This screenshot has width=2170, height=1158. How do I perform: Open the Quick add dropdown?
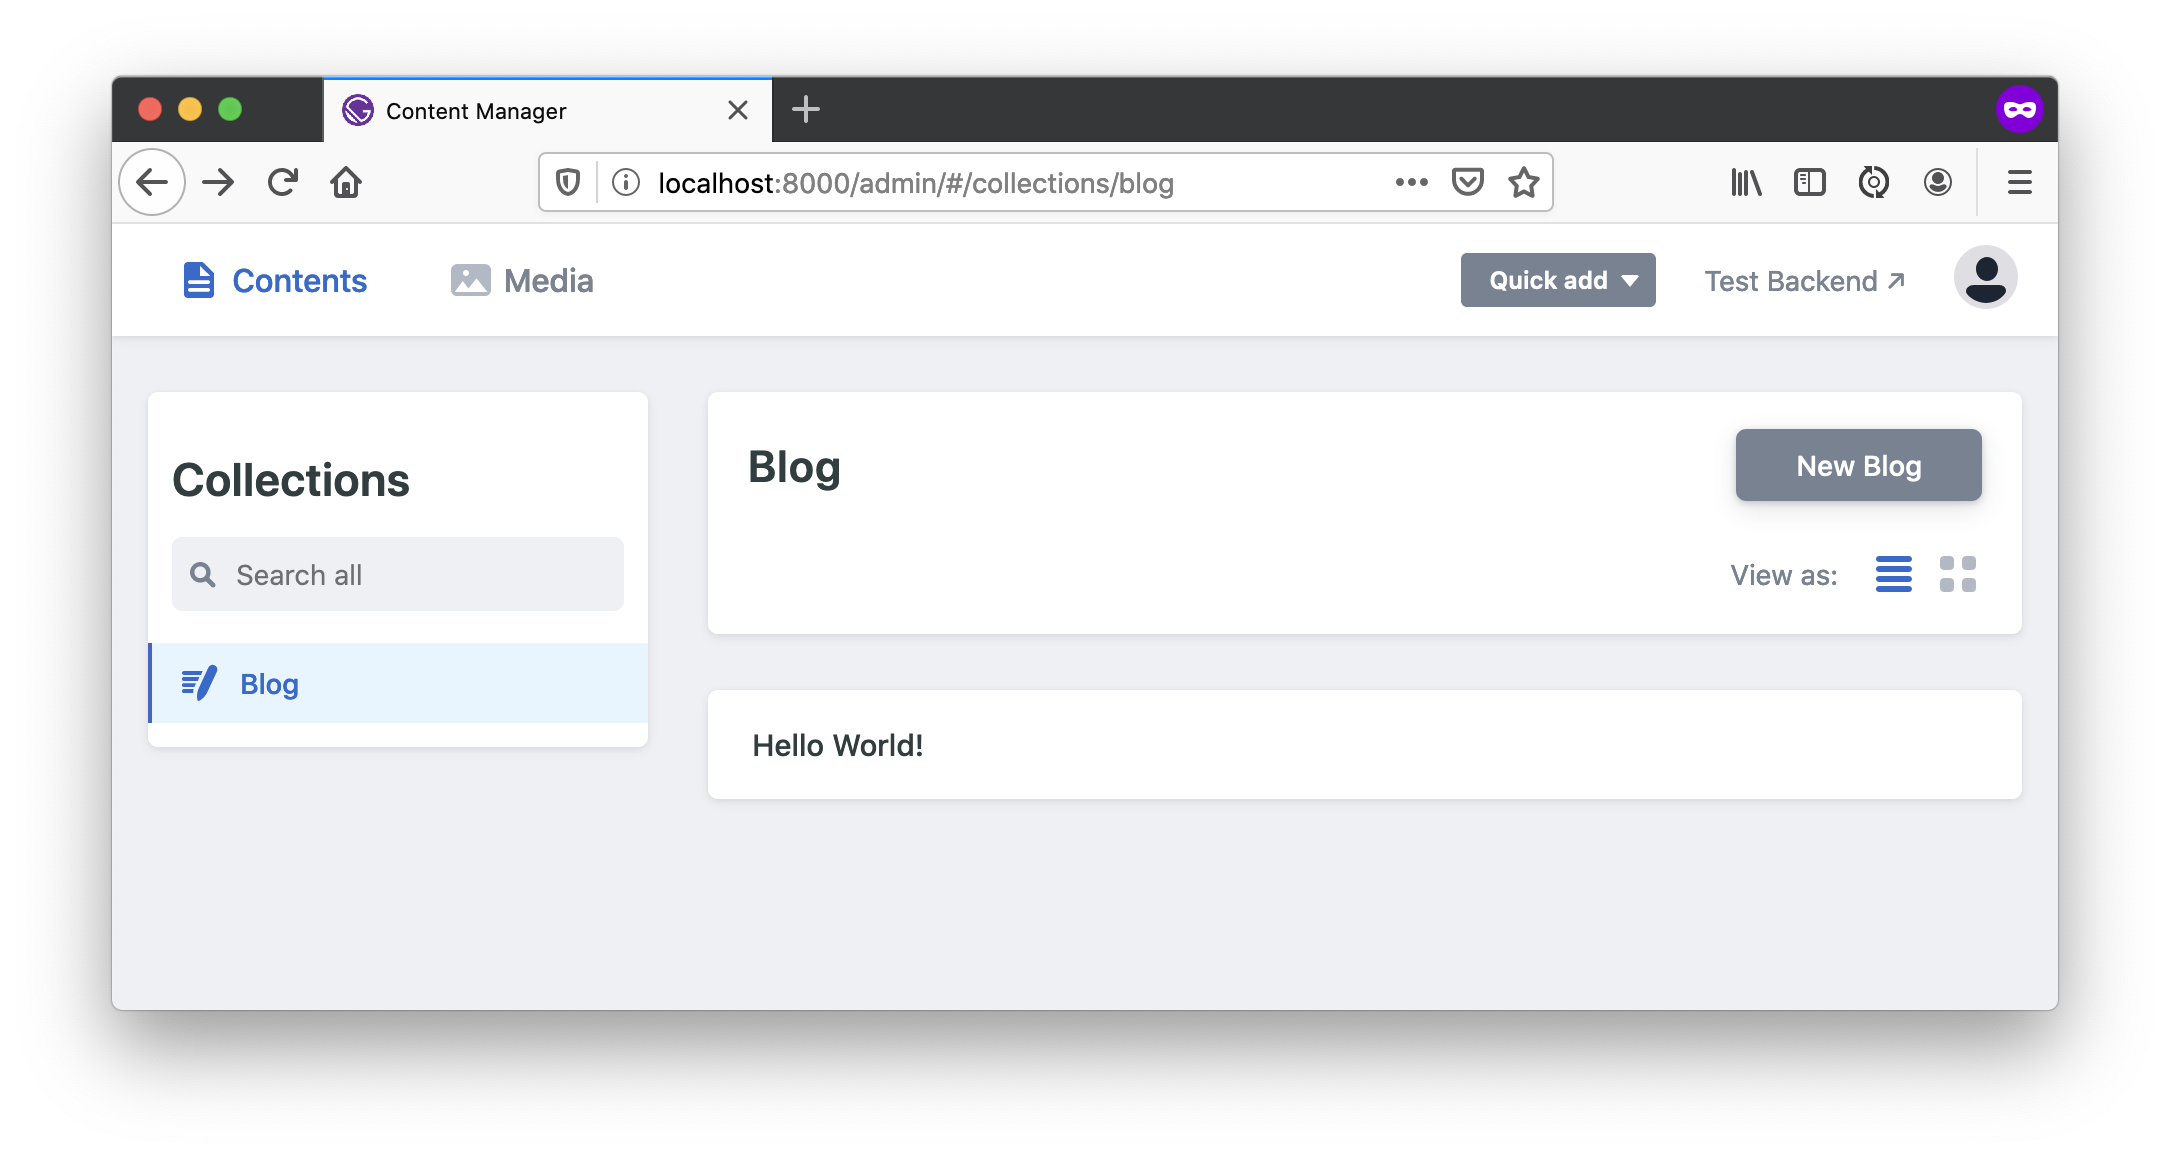pyautogui.click(x=1557, y=280)
